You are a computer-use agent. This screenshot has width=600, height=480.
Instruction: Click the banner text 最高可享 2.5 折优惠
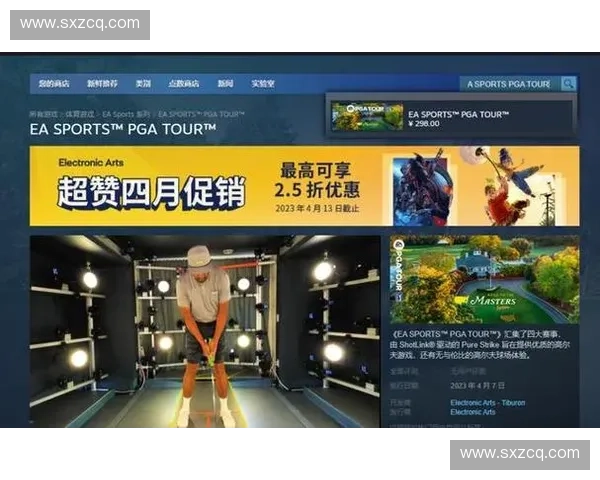(317, 180)
